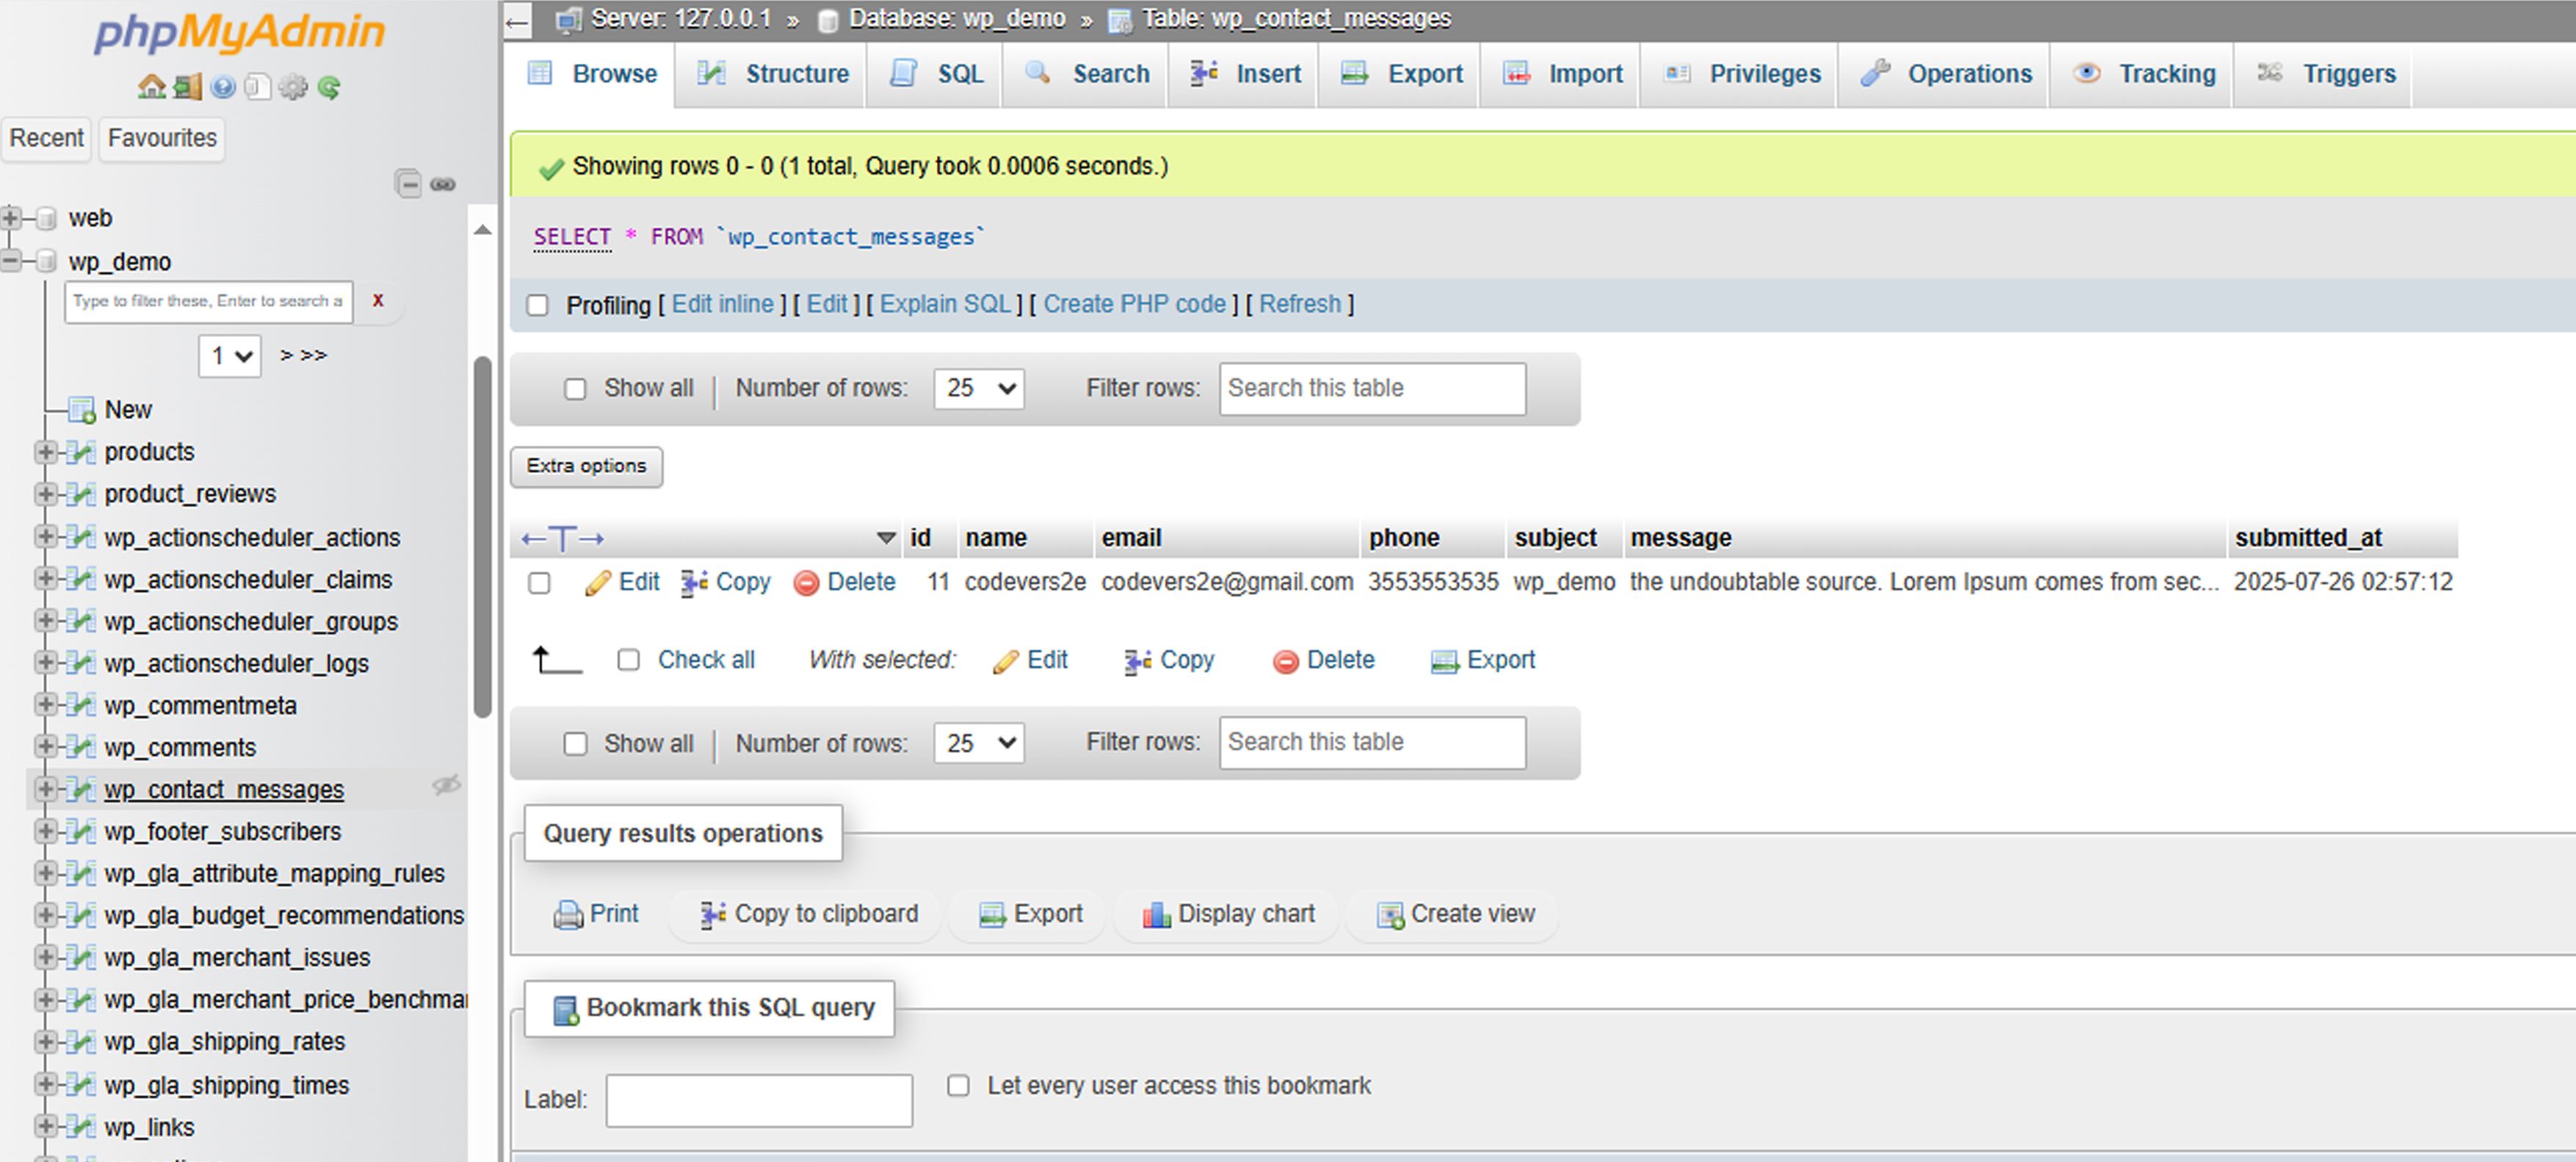2576x1162 pixels.
Task: Click the green reload navigation panel icon
Action: 328,87
